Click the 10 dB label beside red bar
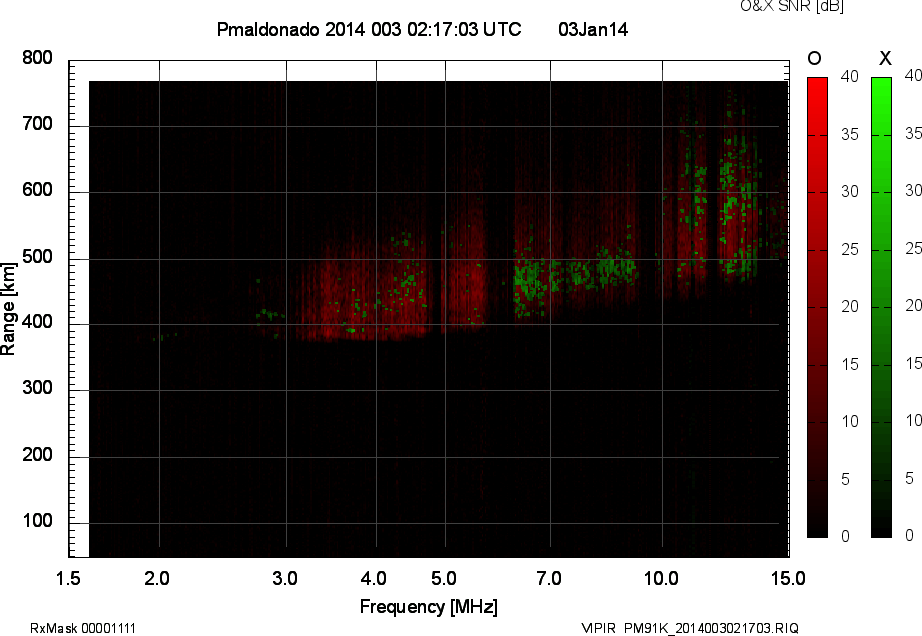This screenshot has height=636, width=922. pyautogui.click(x=850, y=421)
